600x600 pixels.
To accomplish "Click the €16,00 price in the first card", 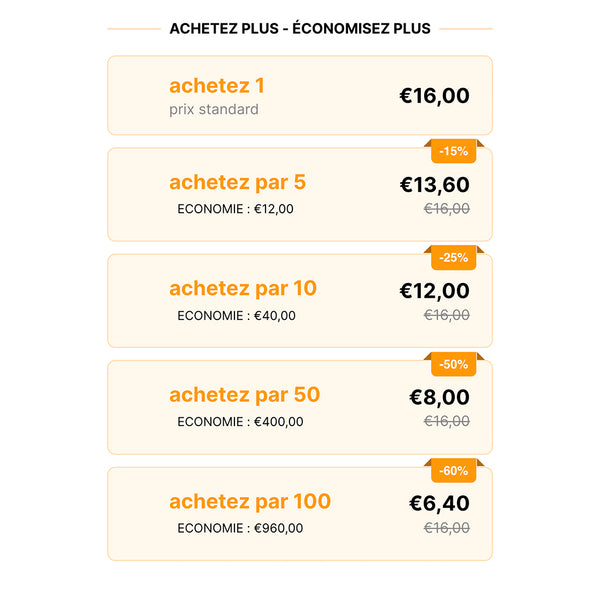I will coord(434,96).
